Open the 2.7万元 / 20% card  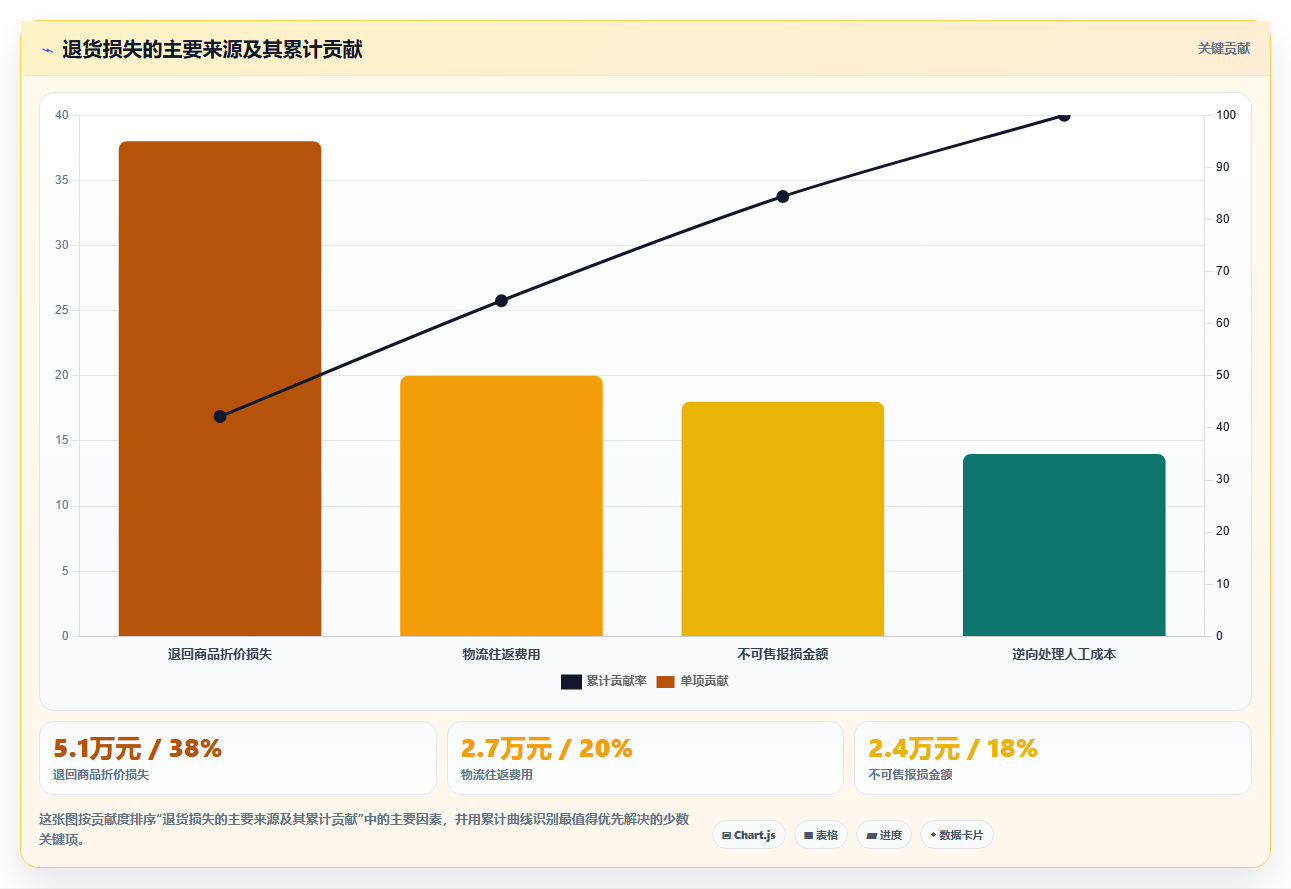pyautogui.click(x=646, y=758)
